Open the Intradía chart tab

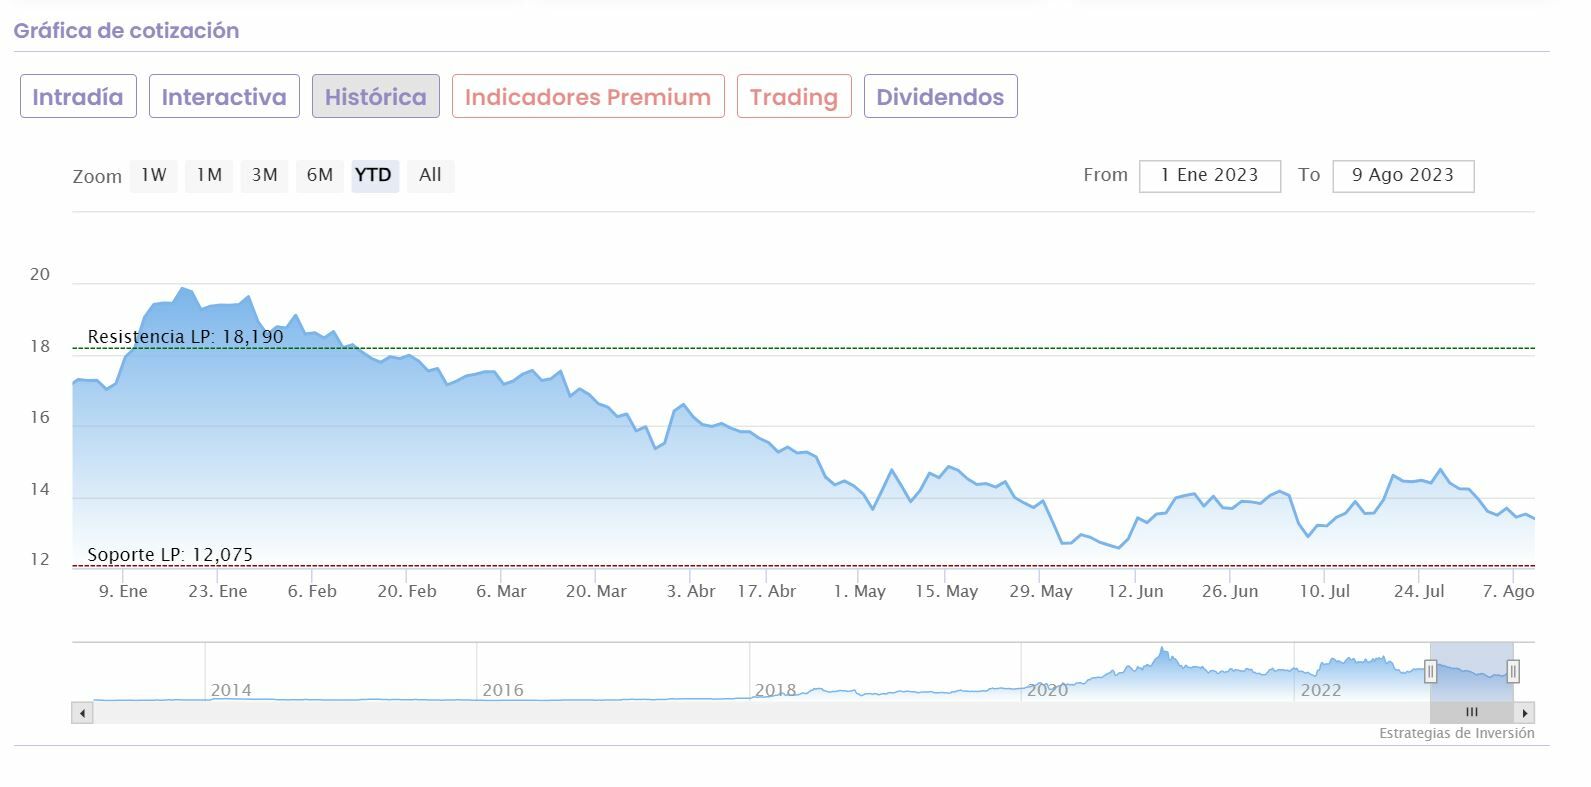click(78, 97)
